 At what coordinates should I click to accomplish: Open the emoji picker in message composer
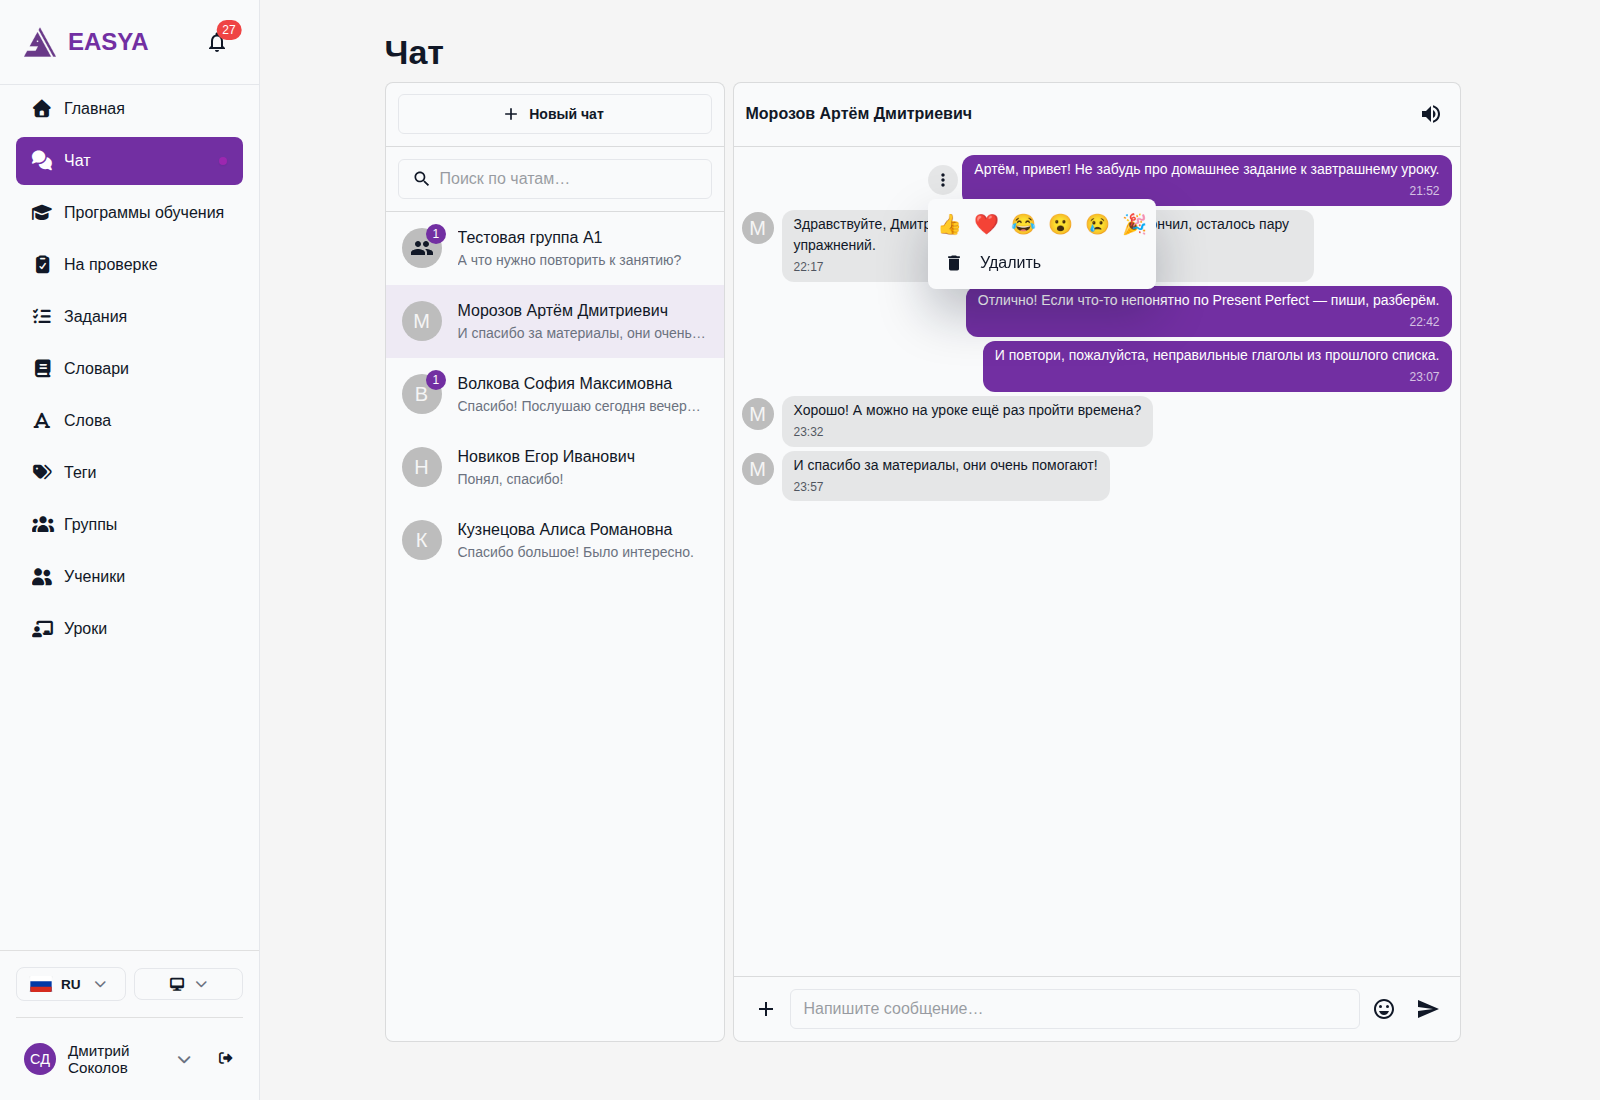[x=1384, y=1009]
